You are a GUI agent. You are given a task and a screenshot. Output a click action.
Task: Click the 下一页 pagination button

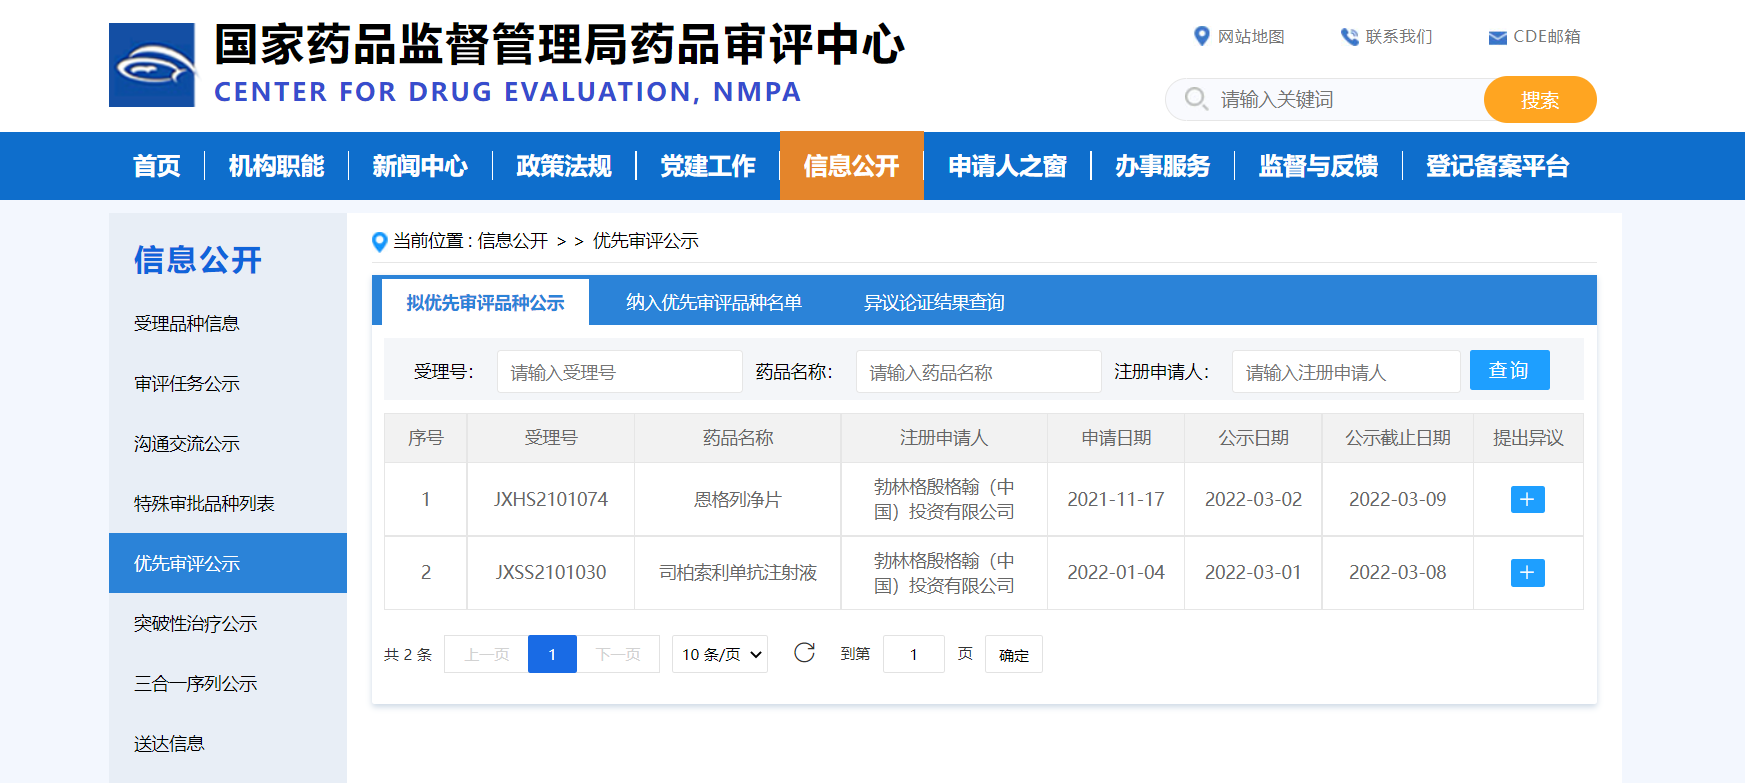pyautogui.click(x=618, y=654)
